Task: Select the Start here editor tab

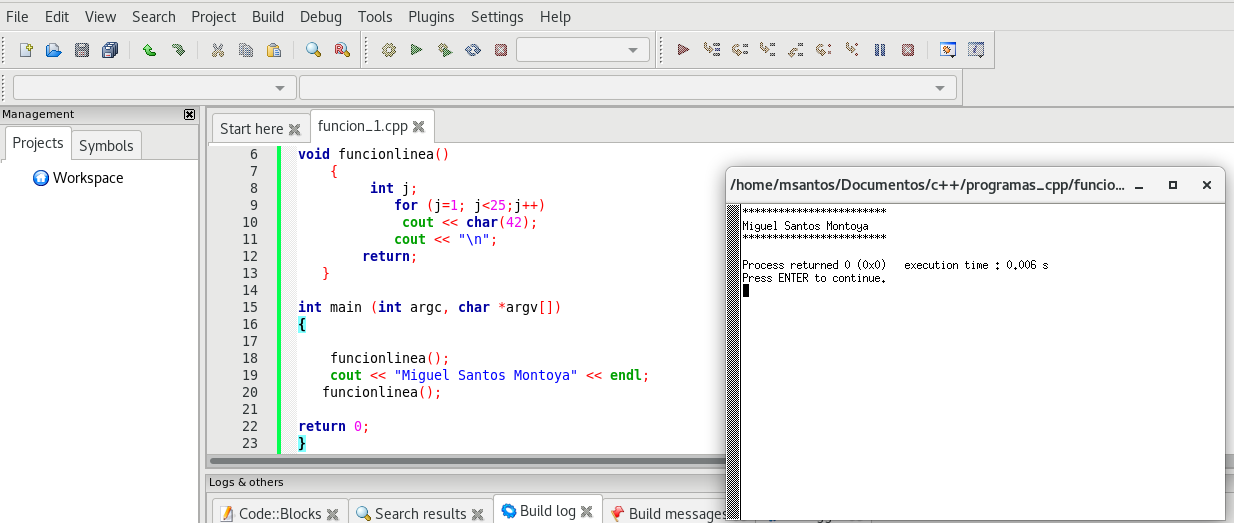Action: [x=251, y=128]
